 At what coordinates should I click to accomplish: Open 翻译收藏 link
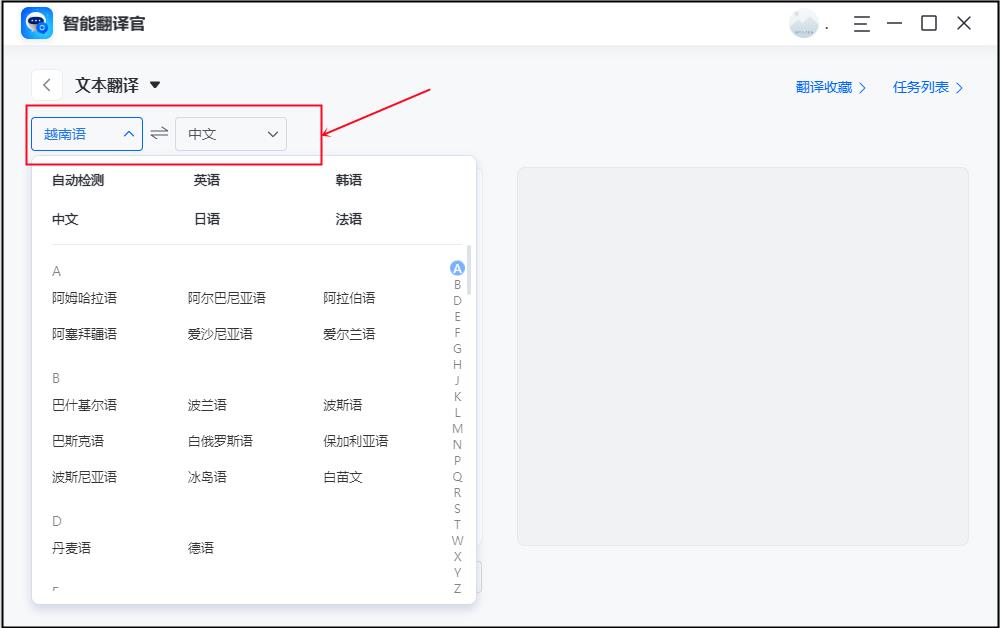coord(830,87)
